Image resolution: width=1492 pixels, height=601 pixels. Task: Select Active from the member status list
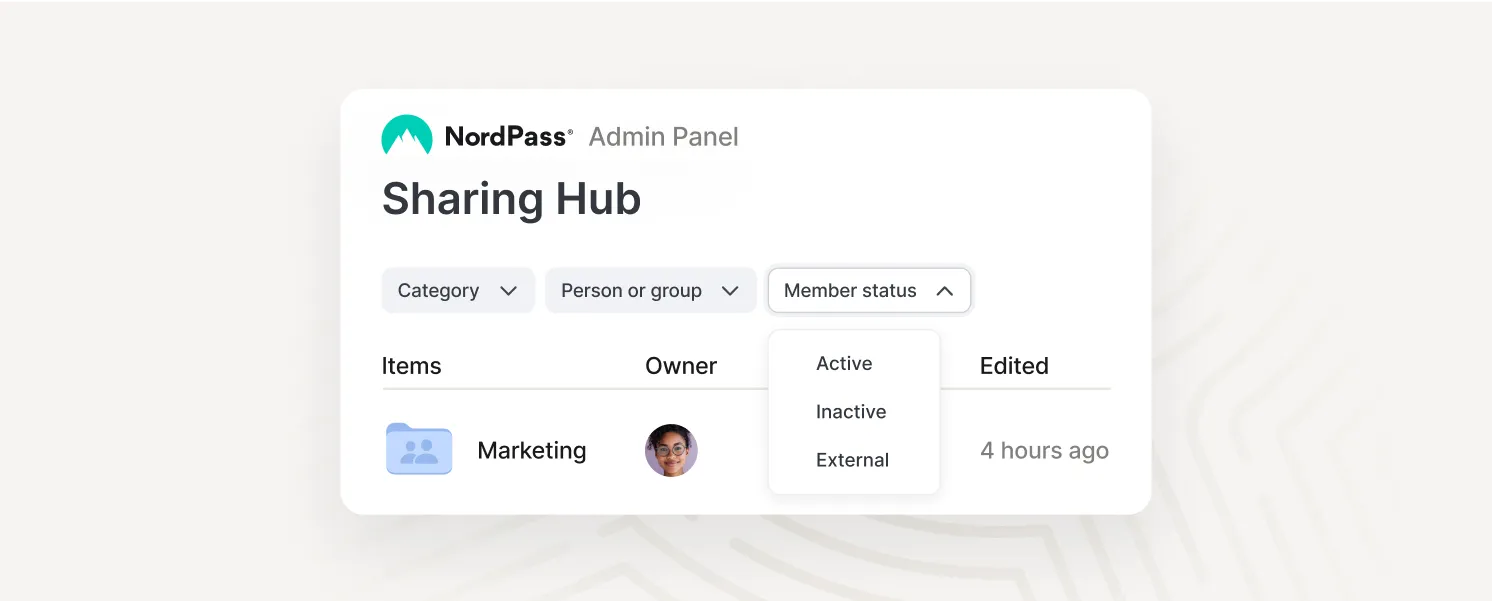click(844, 364)
